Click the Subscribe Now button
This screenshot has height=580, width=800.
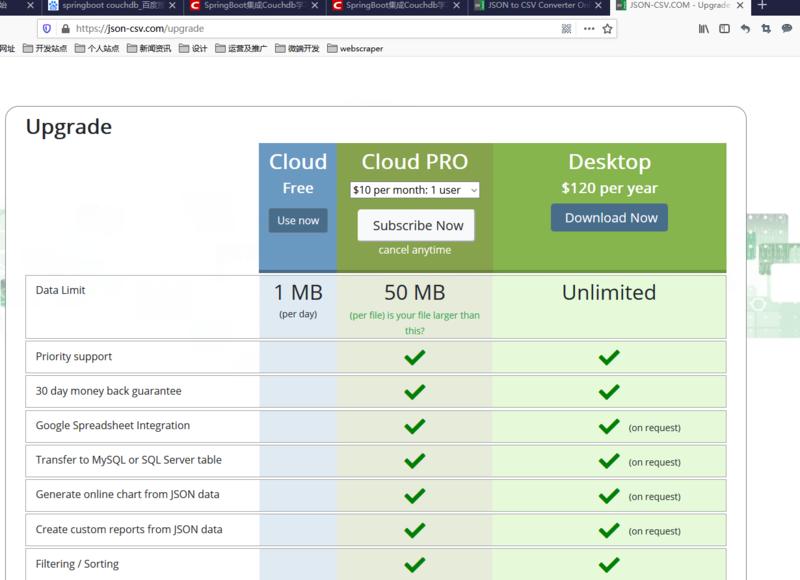coord(416,225)
